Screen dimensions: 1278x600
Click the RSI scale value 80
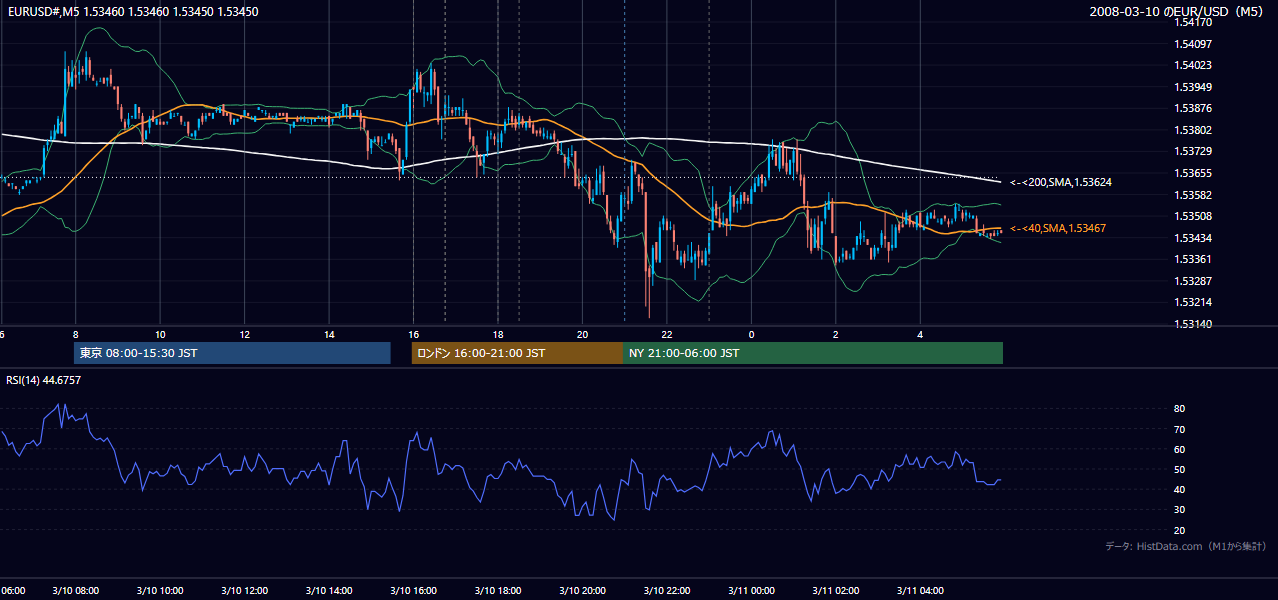tap(1180, 409)
